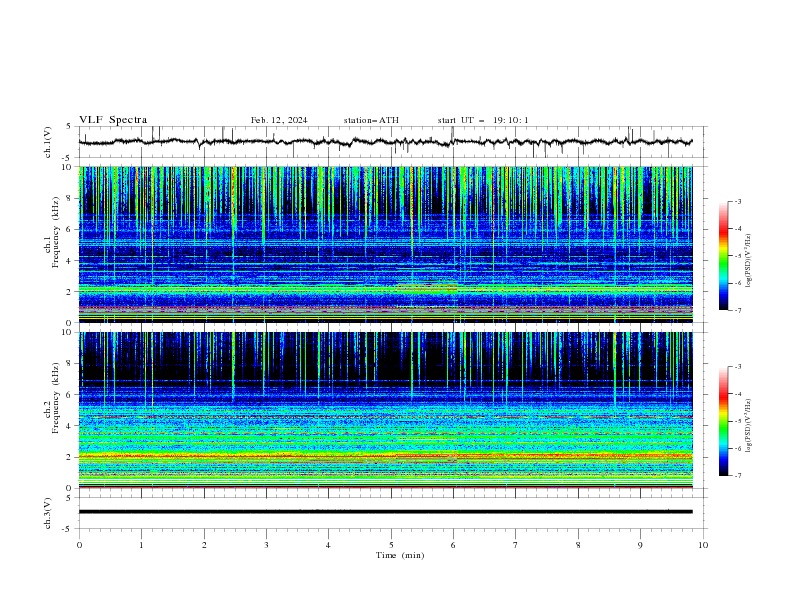Click time axis tick label "7"
792x612 pixels.
[x=516, y=545]
